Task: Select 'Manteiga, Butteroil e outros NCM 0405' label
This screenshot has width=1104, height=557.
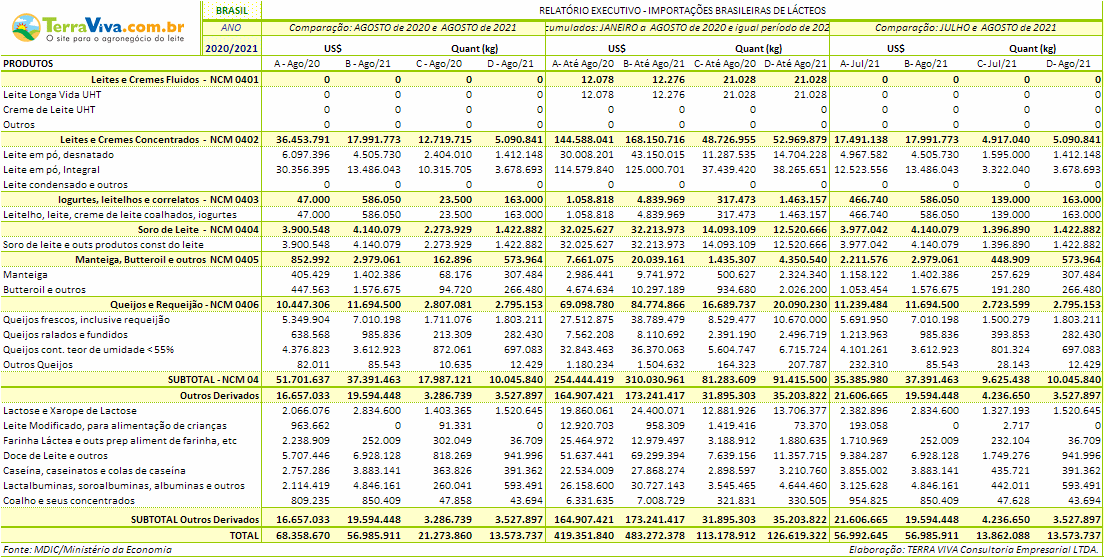Action: tap(168, 260)
